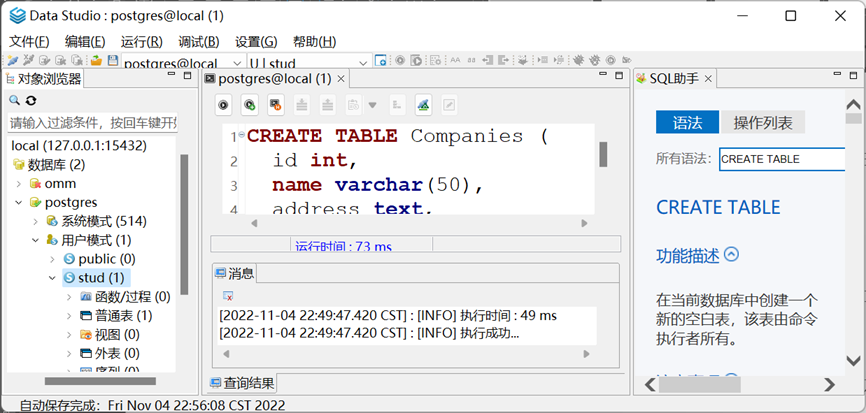Click the SQL助手 scroll down arrow

point(853,361)
